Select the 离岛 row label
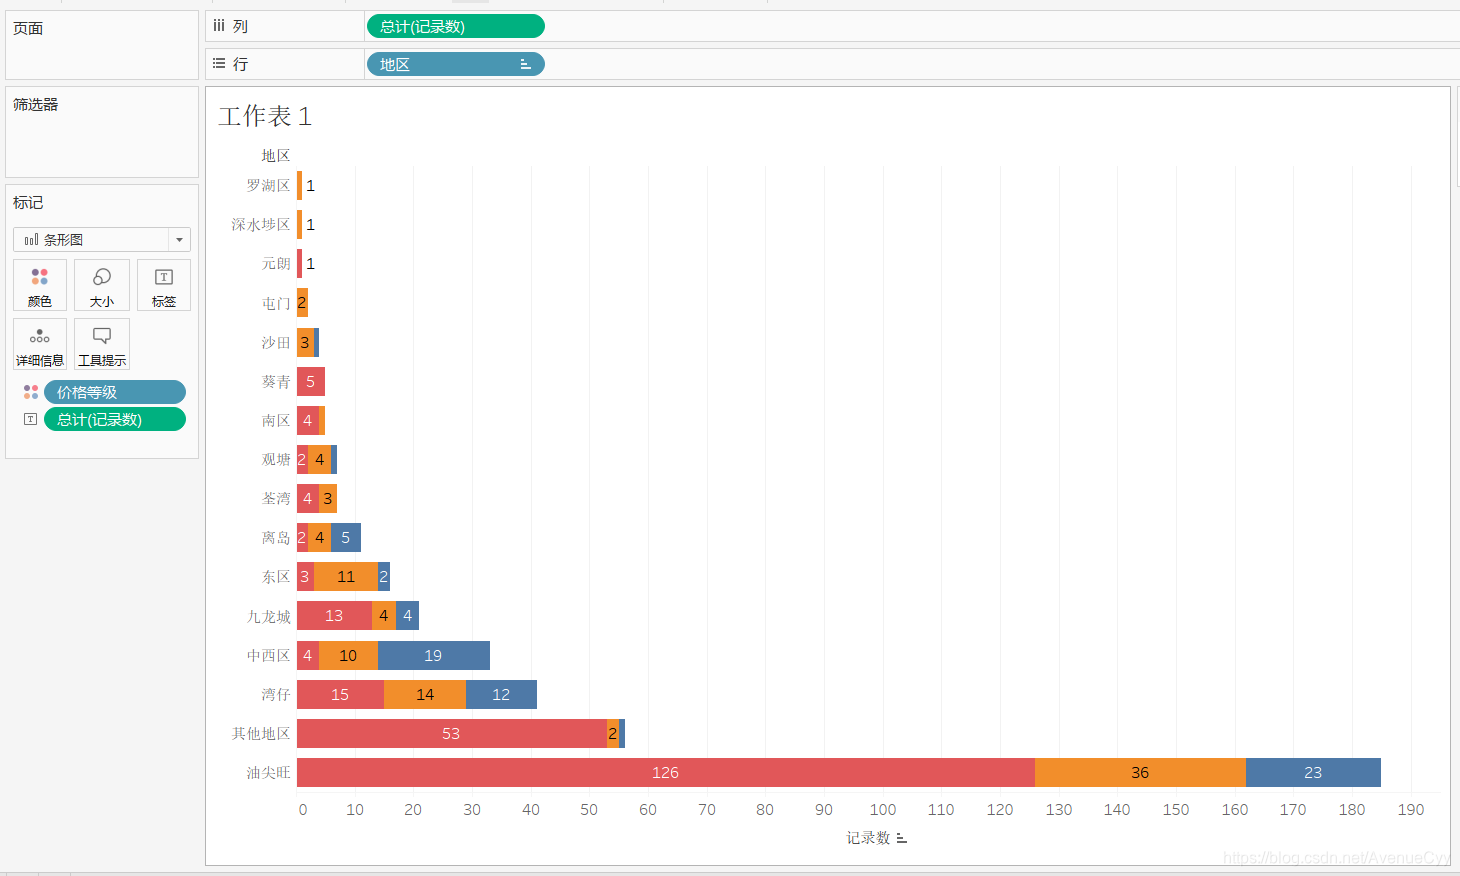This screenshot has width=1460, height=876. (x=276, y=537)
